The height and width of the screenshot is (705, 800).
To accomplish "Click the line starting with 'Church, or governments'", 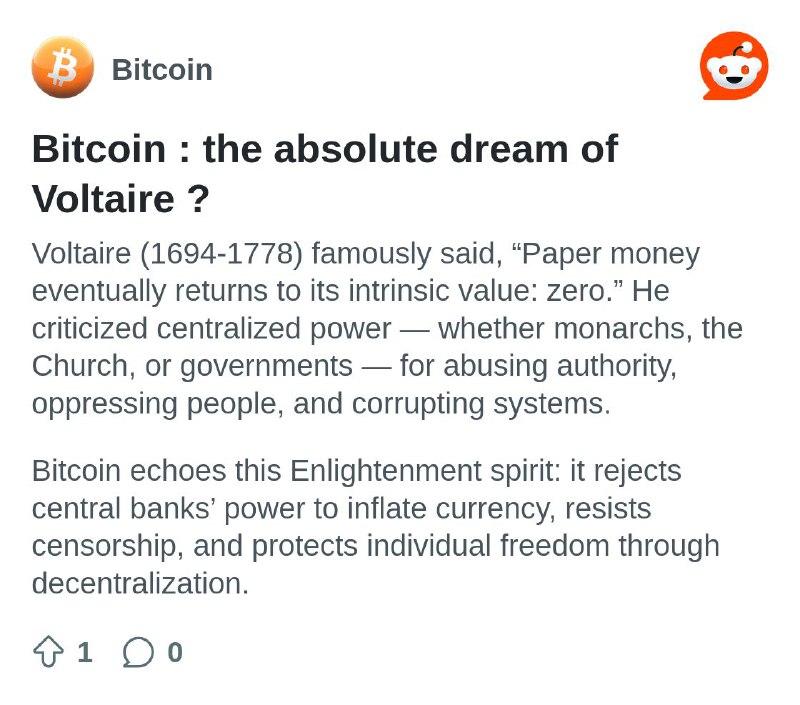I will click(354, 367).
